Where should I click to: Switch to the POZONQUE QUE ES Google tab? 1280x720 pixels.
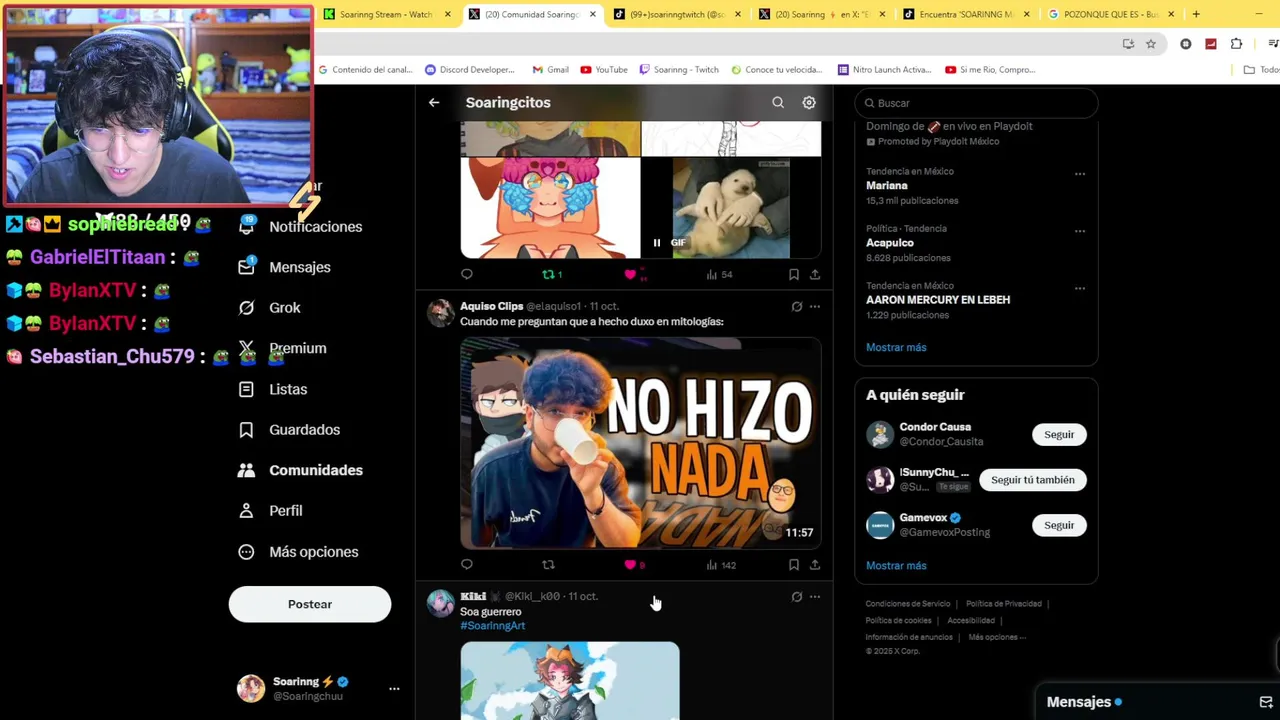pos(1110,14)
